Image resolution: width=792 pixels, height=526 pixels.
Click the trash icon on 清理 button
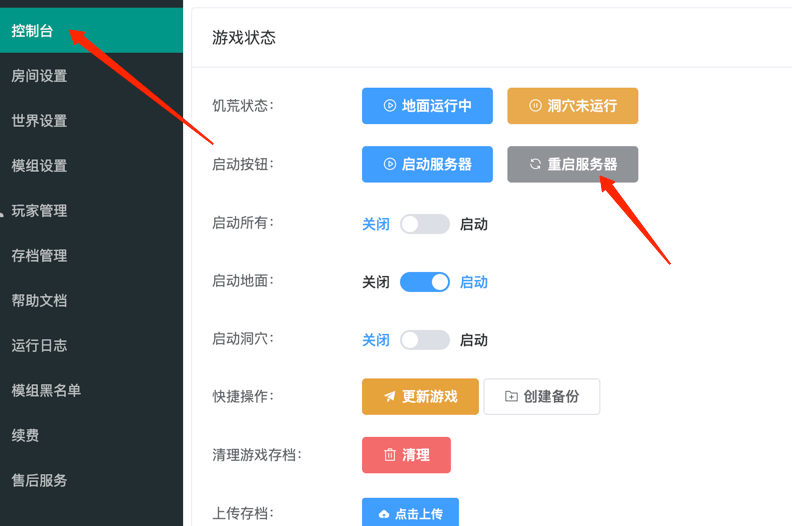390,455
